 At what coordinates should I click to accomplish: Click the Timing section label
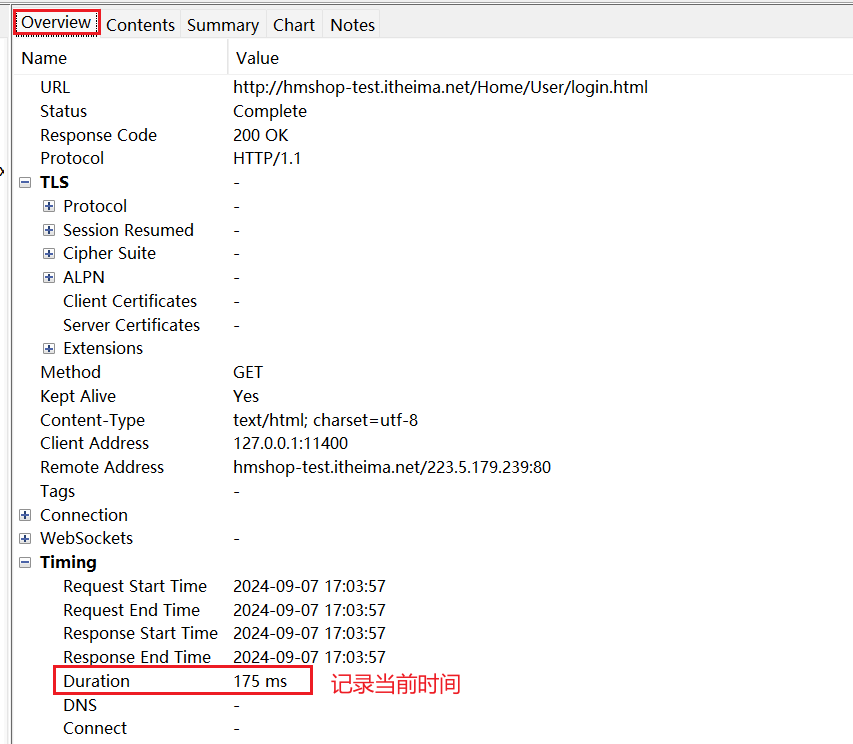(x=69, y=562)
